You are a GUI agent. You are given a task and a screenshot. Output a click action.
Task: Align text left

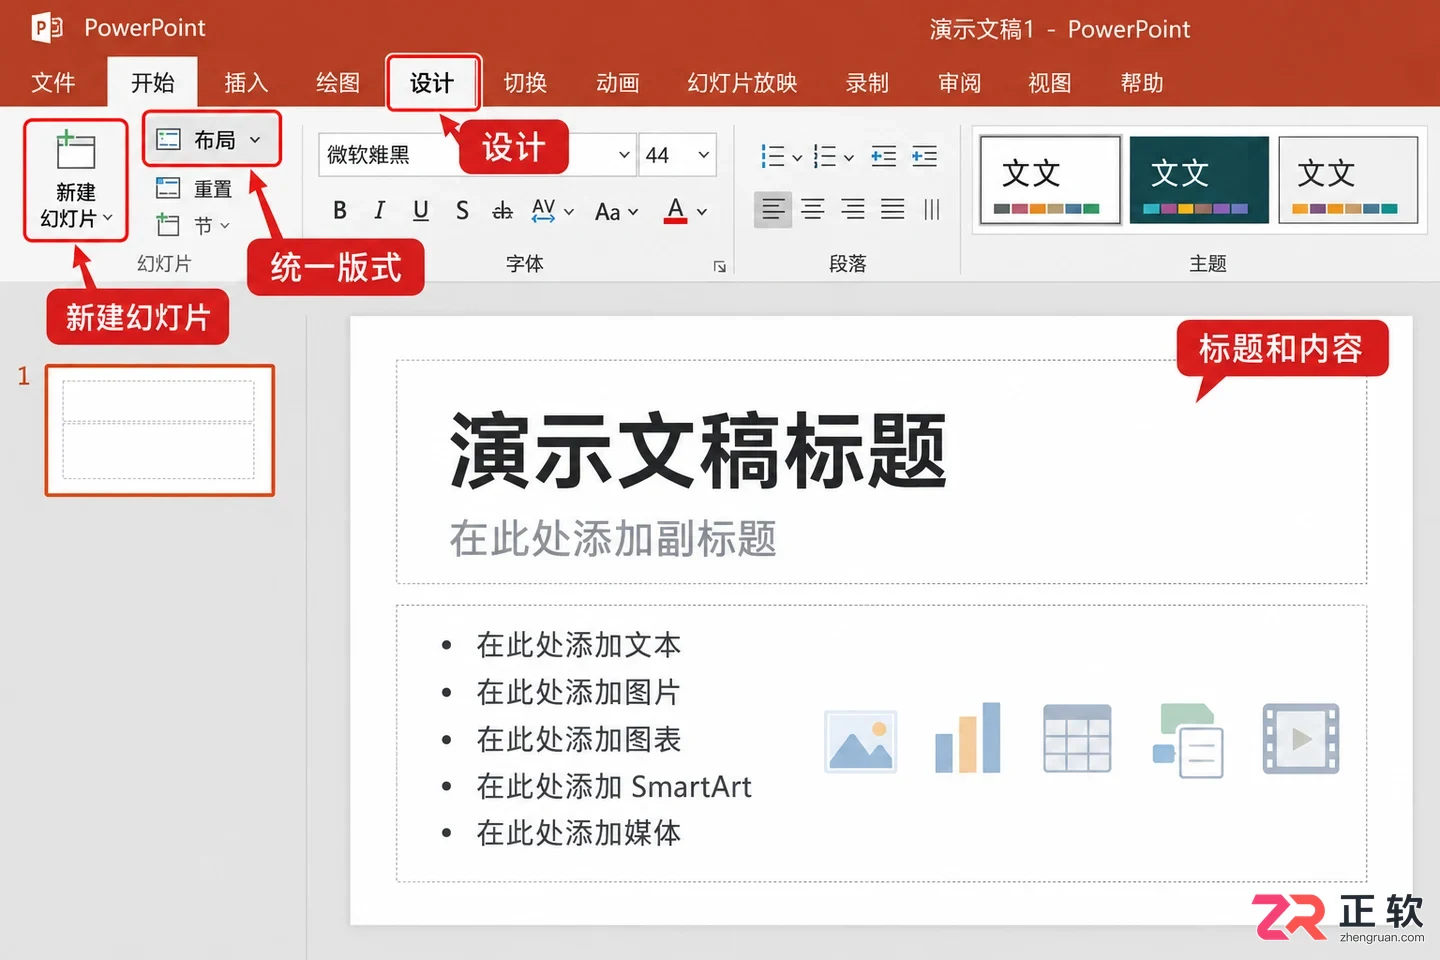(773, 209)
